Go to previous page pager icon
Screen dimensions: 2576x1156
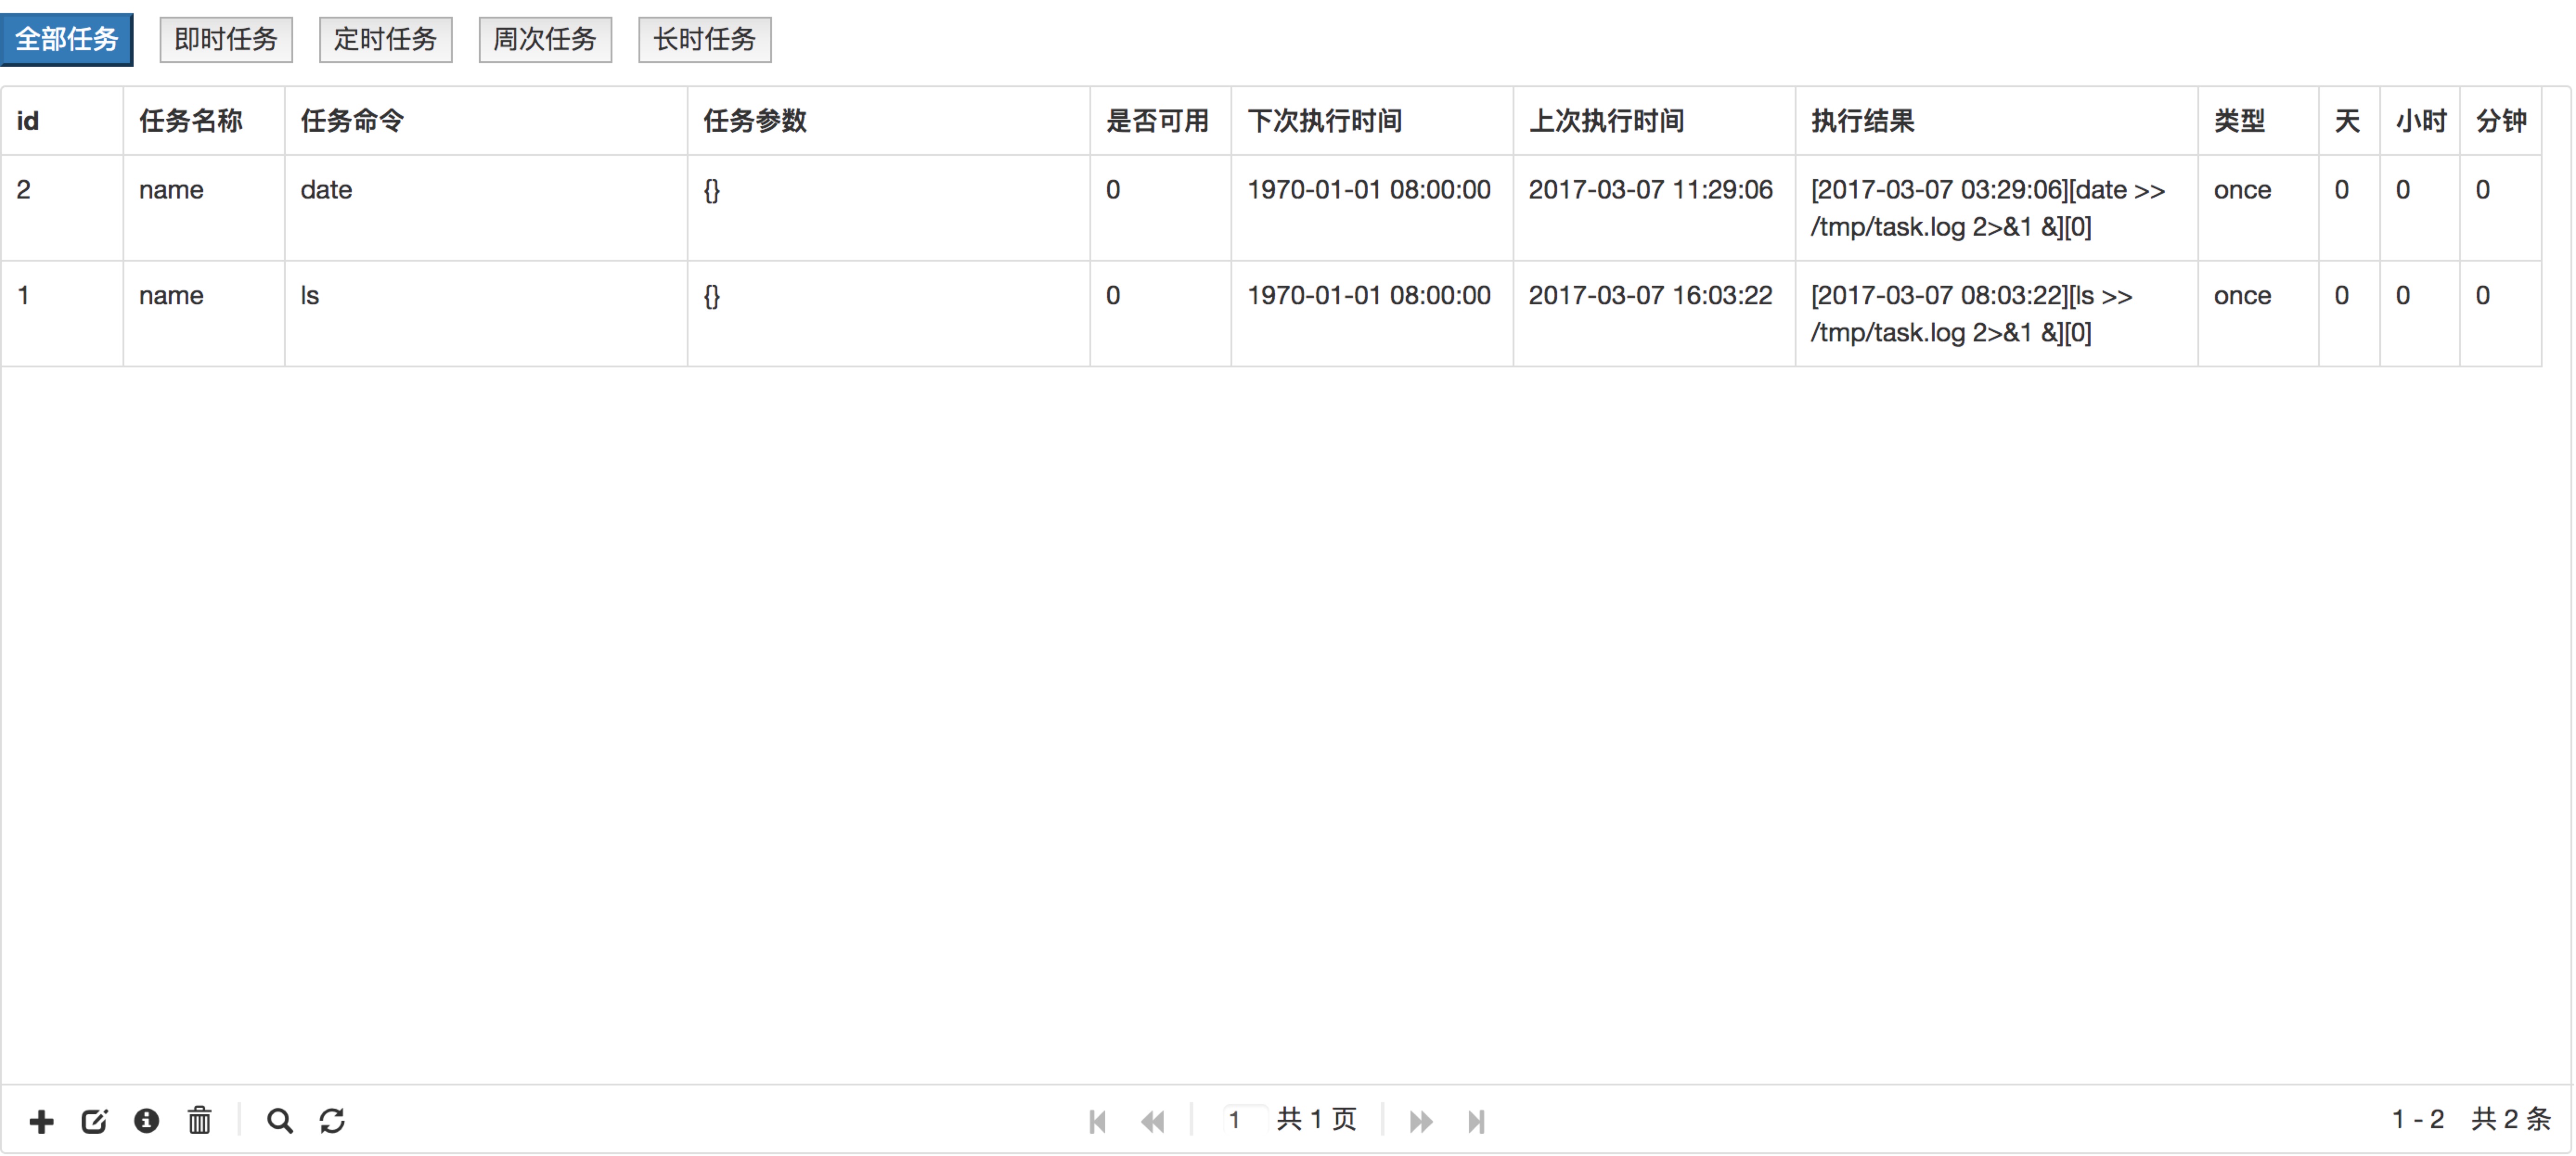[1153, 1122]
